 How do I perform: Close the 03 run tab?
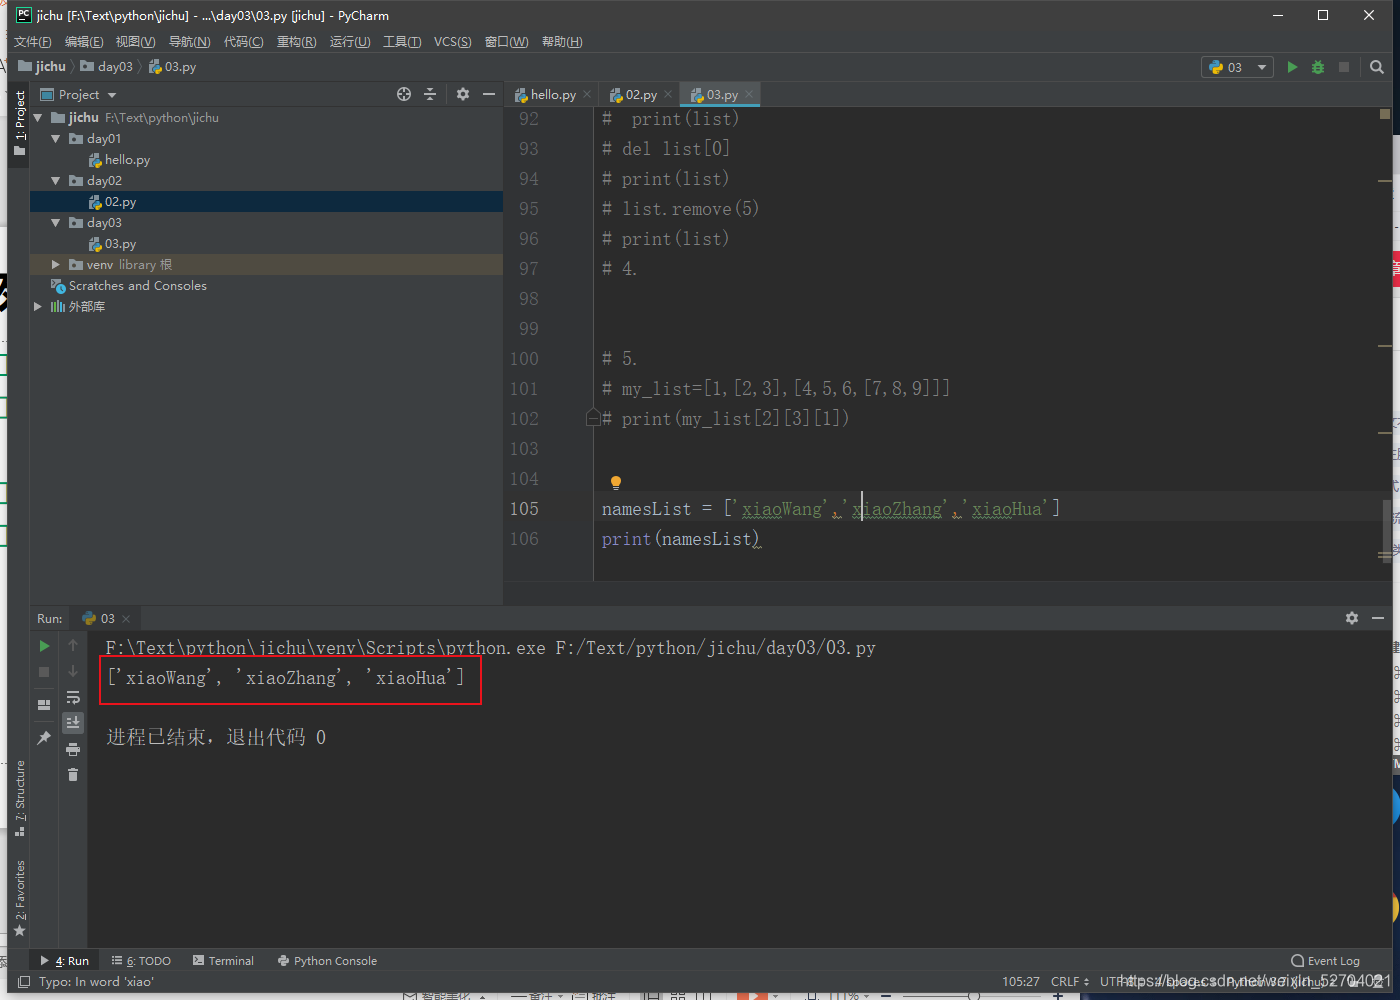[126, 619]
